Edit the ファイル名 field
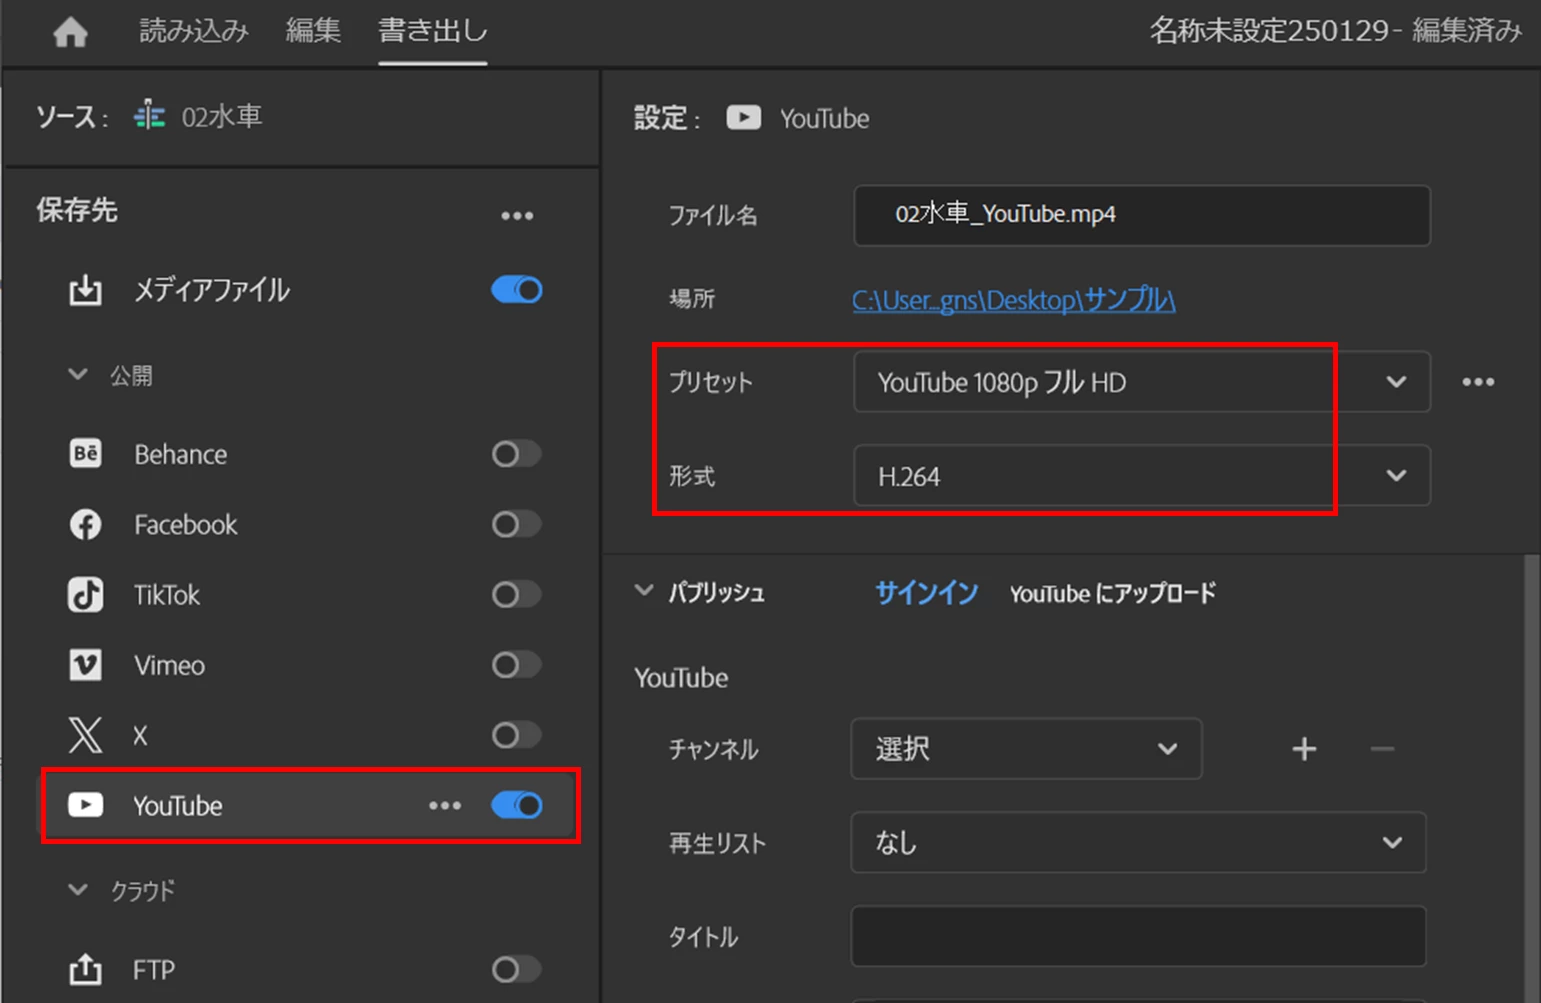This screenshot has height=1003, width=1541. (x=1142, y=215)
